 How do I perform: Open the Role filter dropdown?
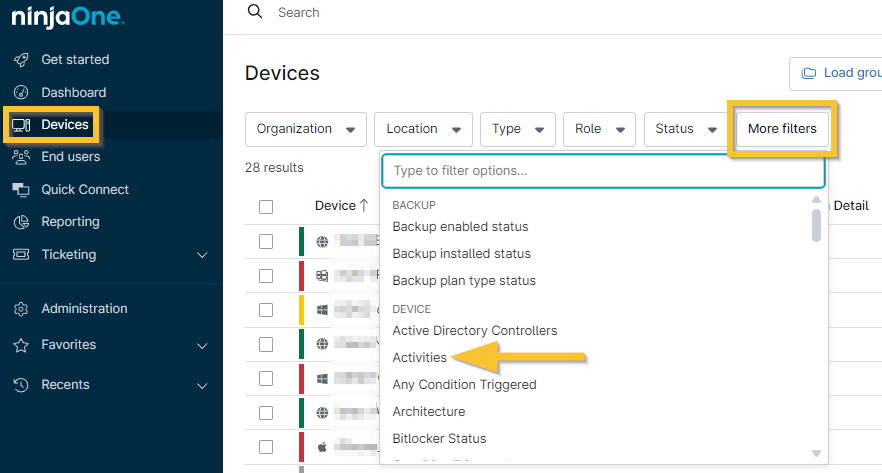(600, 129)
